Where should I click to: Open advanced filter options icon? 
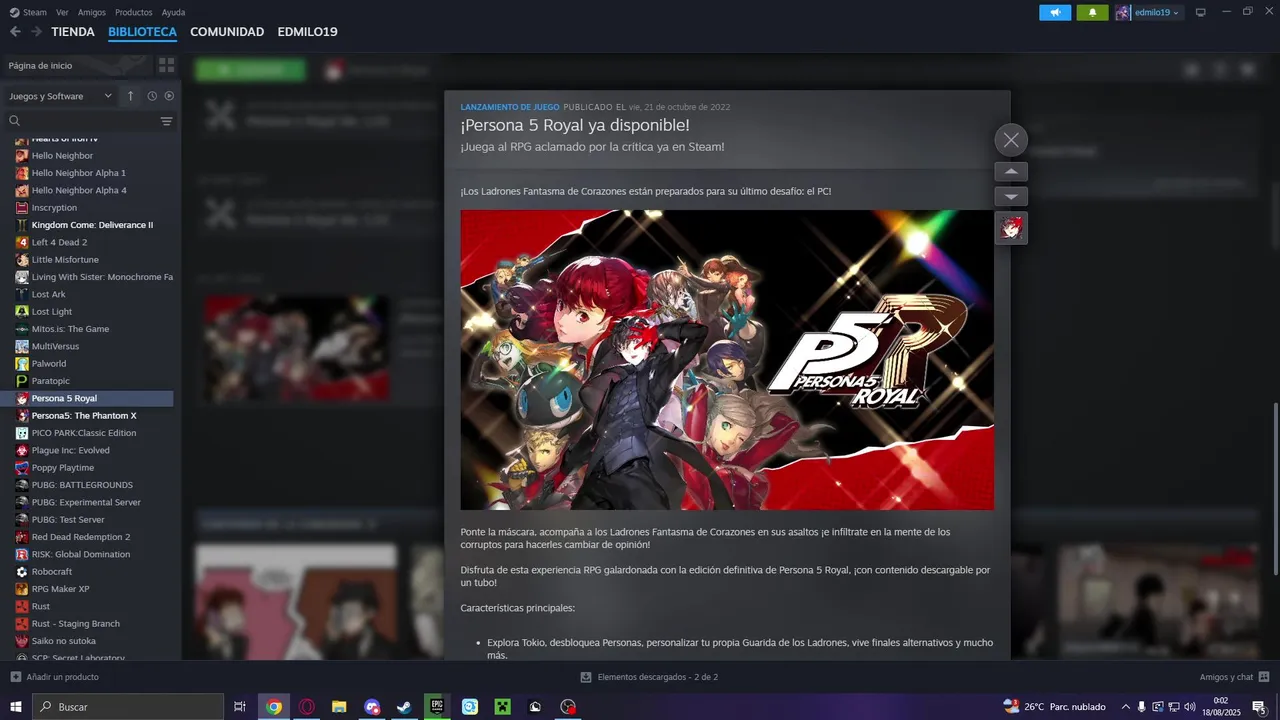pos(166,121)
